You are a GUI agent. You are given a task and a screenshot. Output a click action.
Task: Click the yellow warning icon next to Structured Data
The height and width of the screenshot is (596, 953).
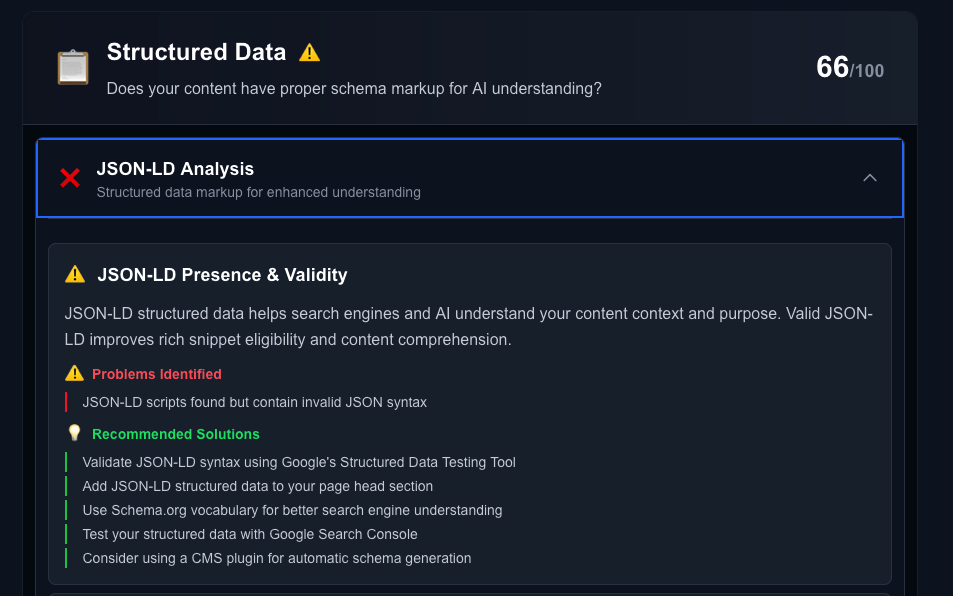click(309, 53)
